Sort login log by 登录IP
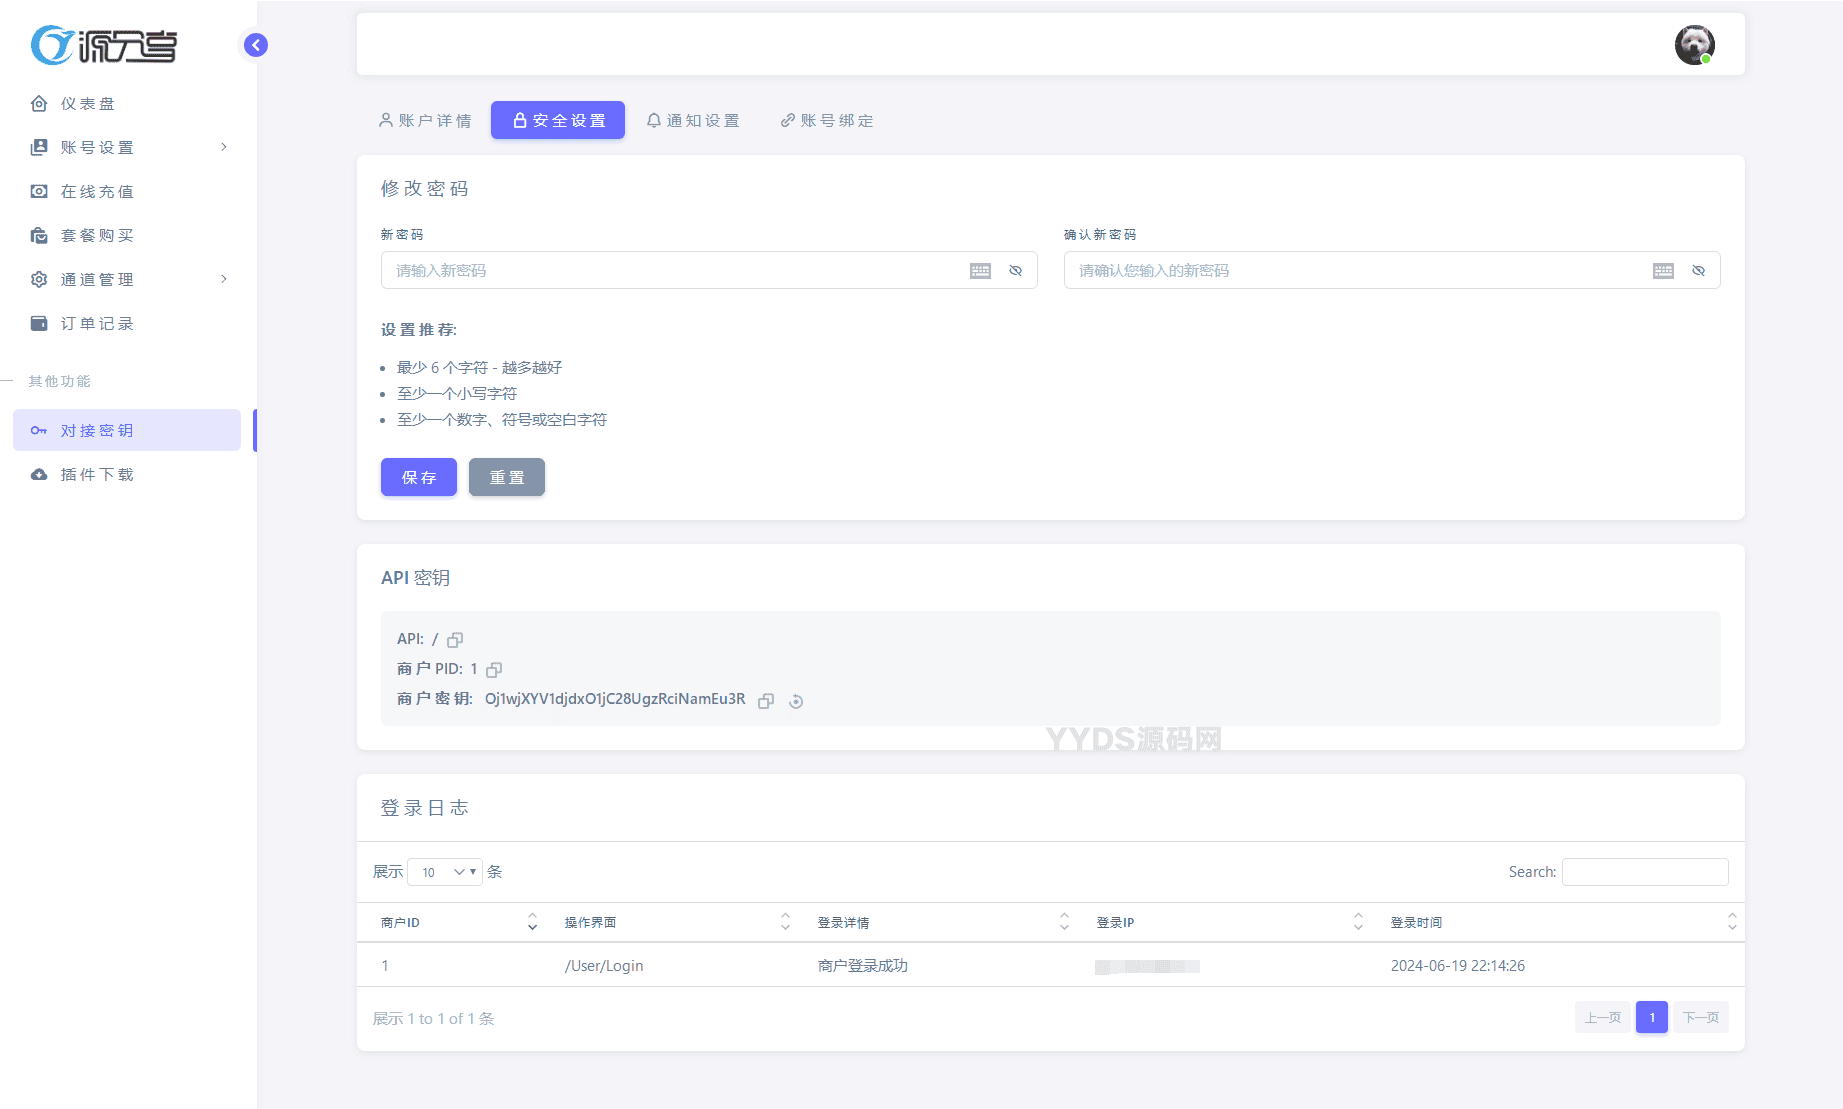1843x1109 pixels. pos(1230,922)
